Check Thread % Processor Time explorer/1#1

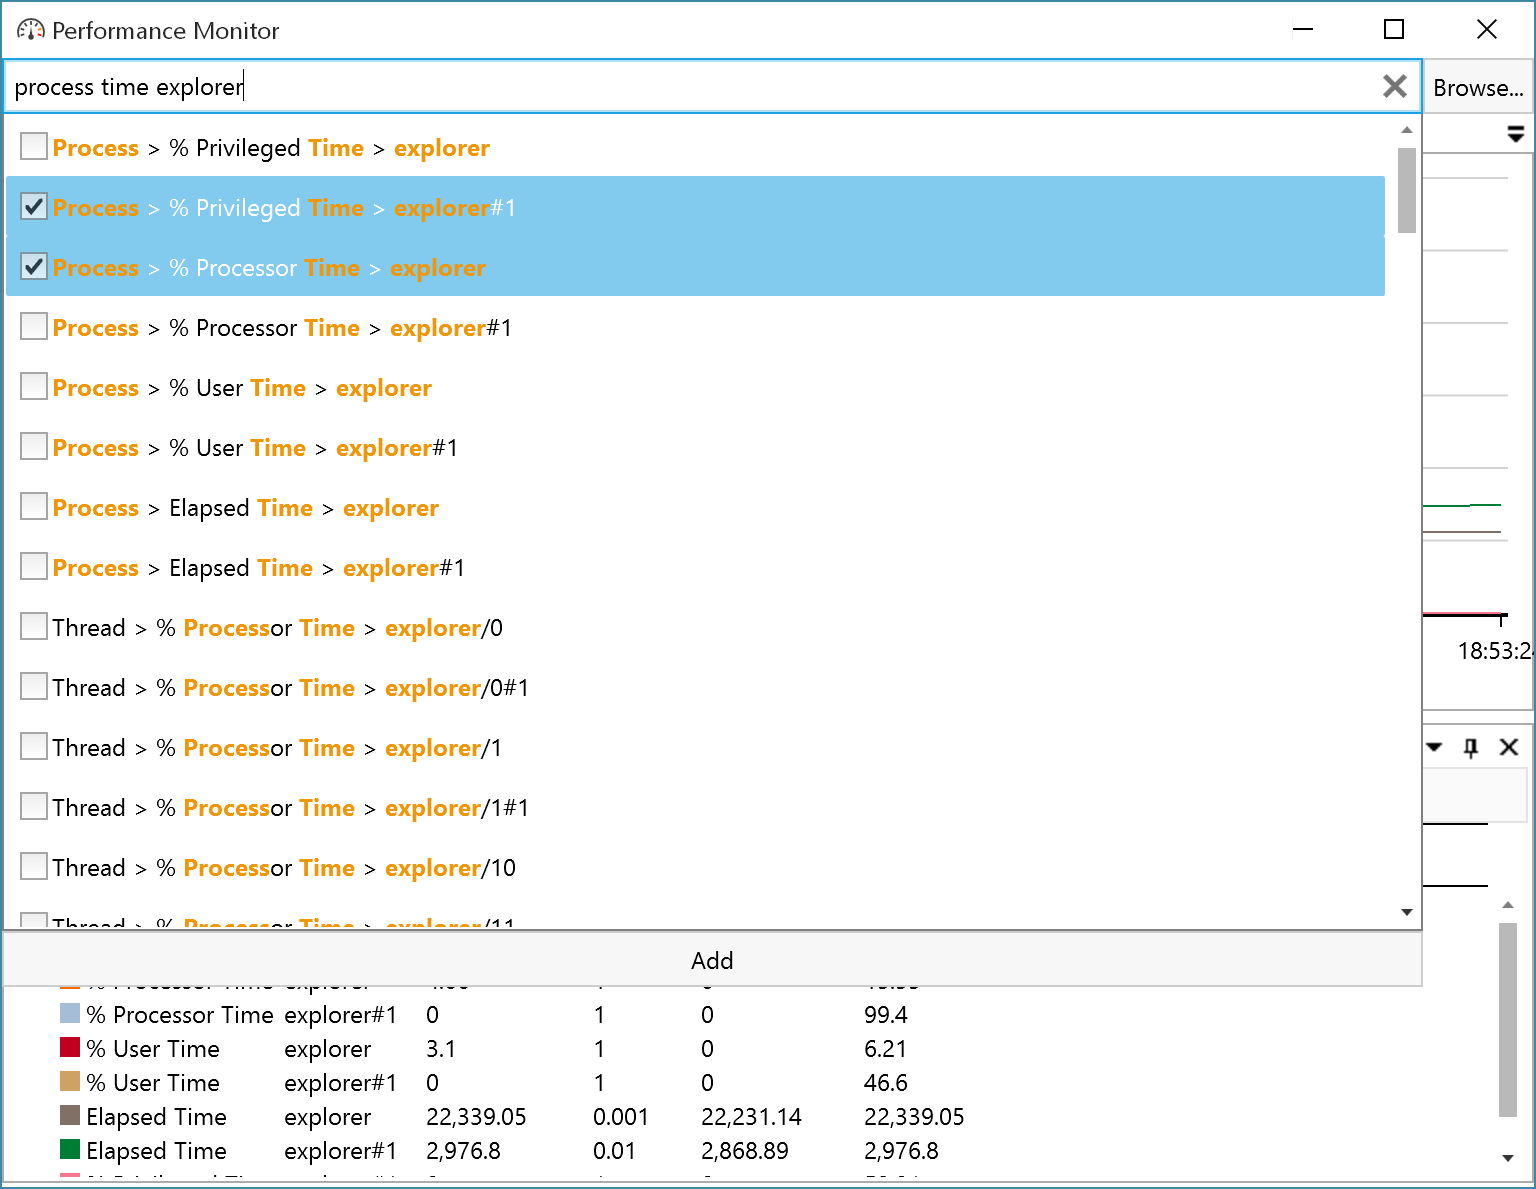coord(34,806)
